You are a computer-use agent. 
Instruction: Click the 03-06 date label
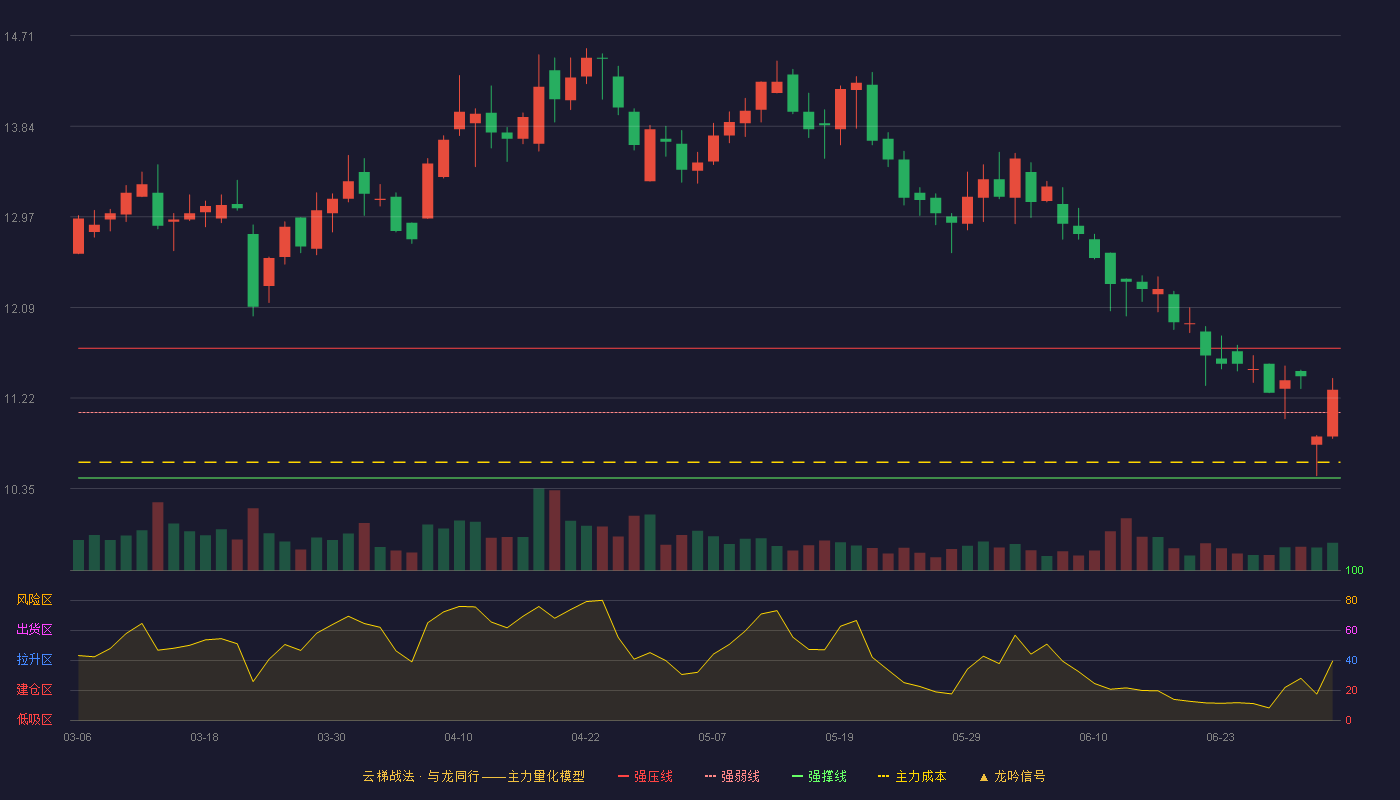(77, 737)
